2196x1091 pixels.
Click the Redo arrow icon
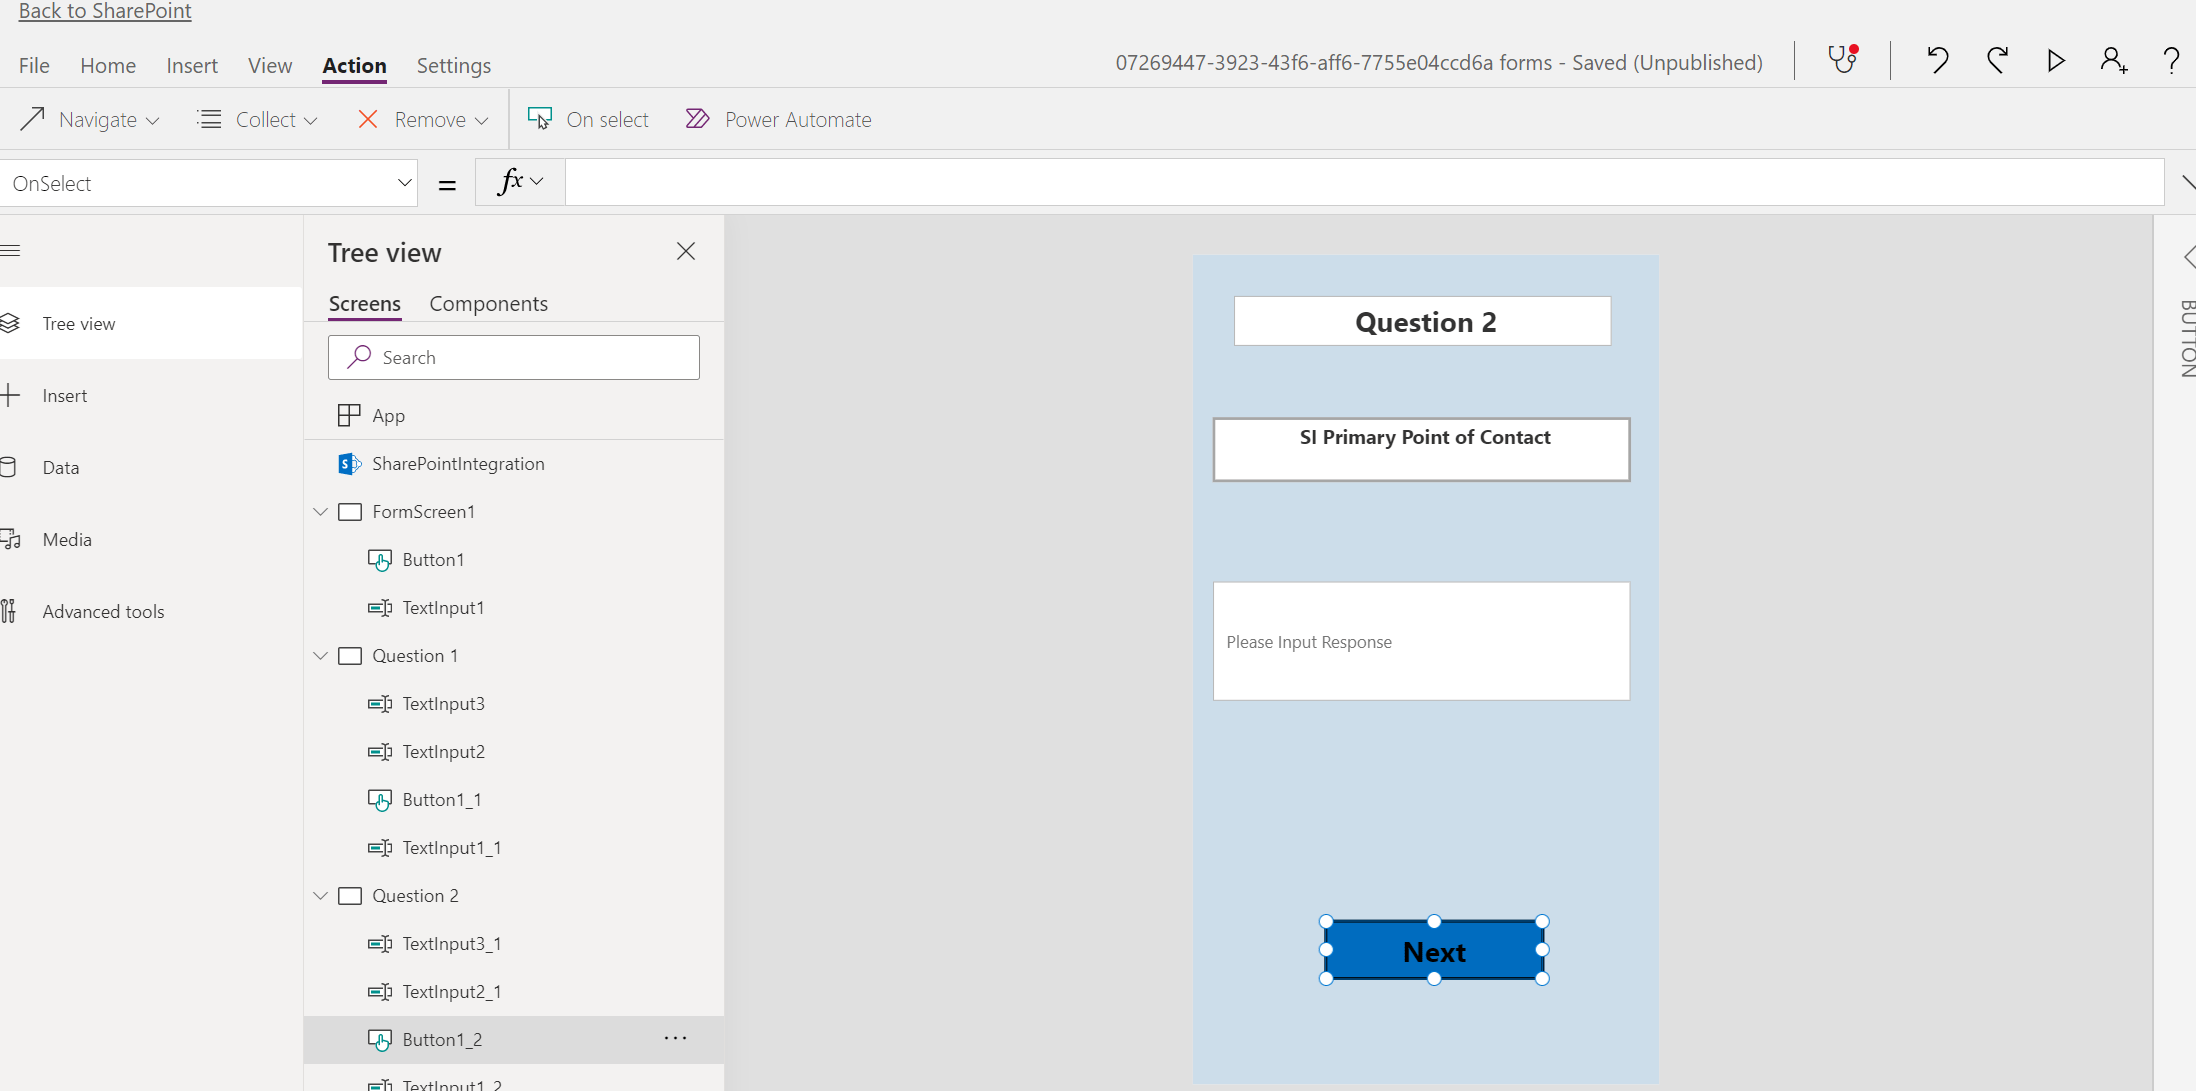click(1997, 61)
